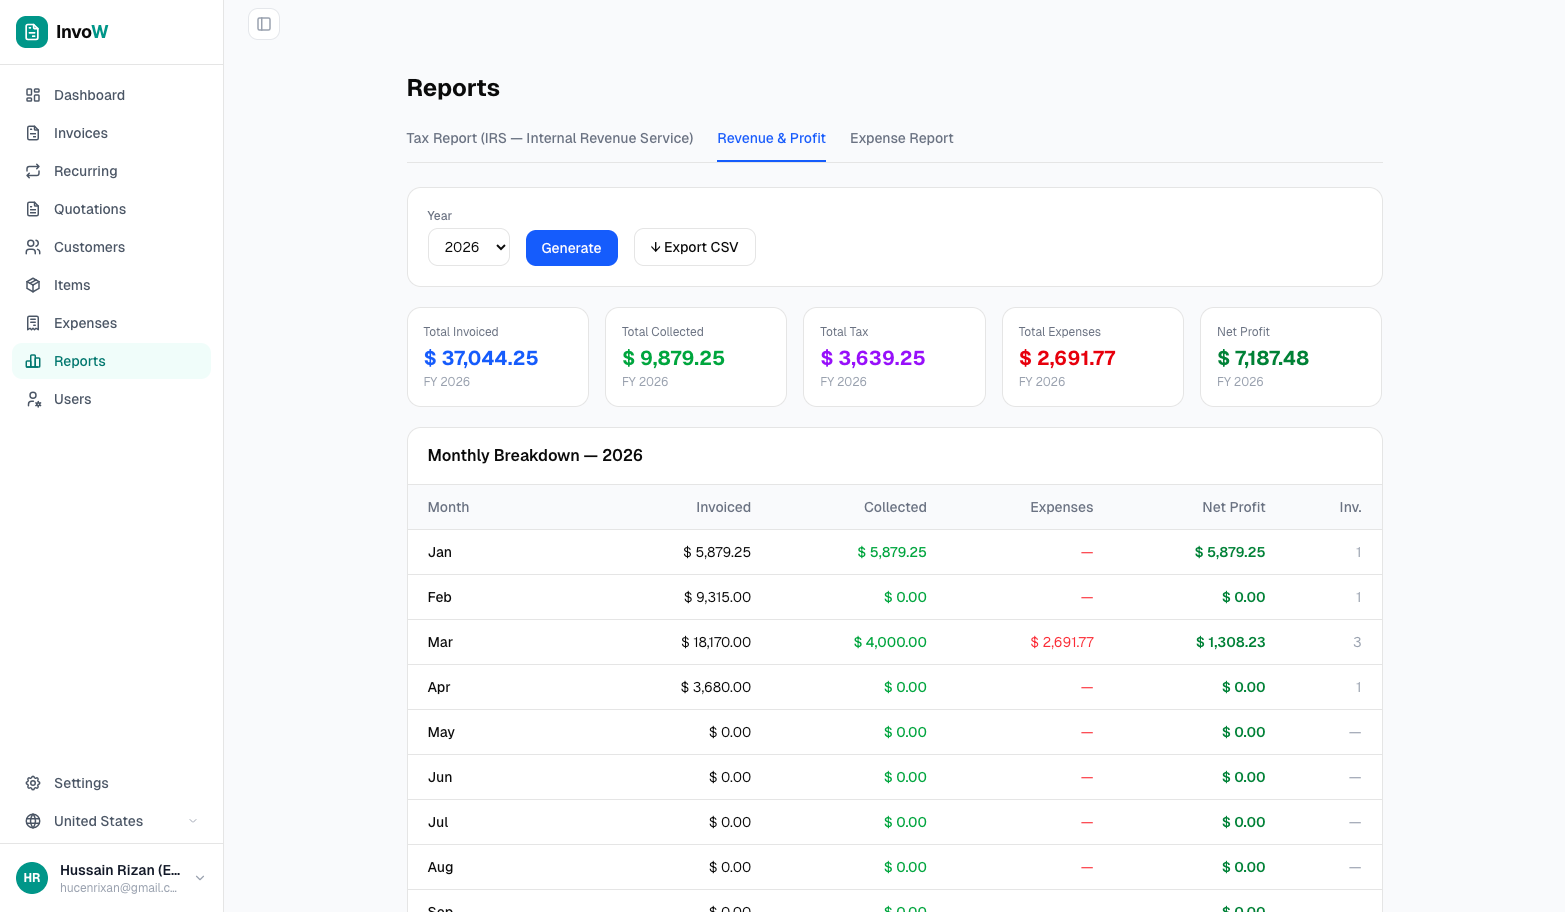Image resolution: width=1565 pixels, height=912 pixels.
Task: Select the Revenue & Profit tab
Action: tap(771, 138)
